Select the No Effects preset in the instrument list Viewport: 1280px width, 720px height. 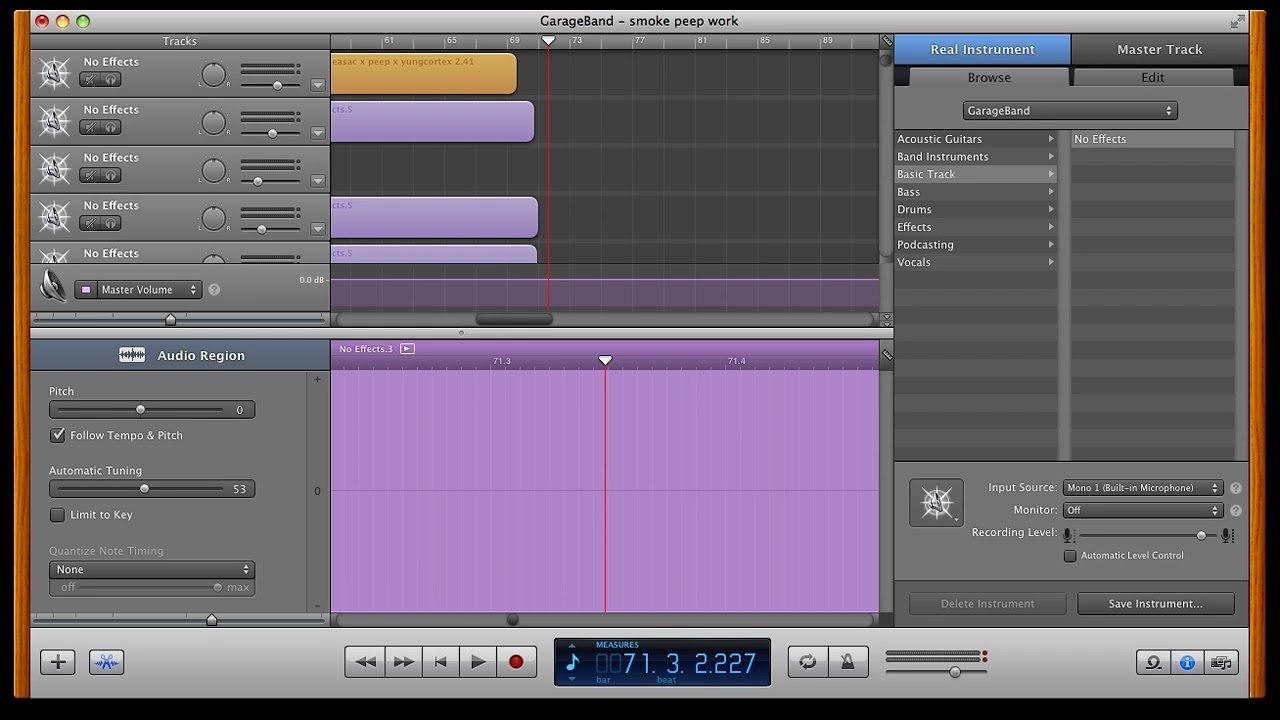click(1152, 139)
